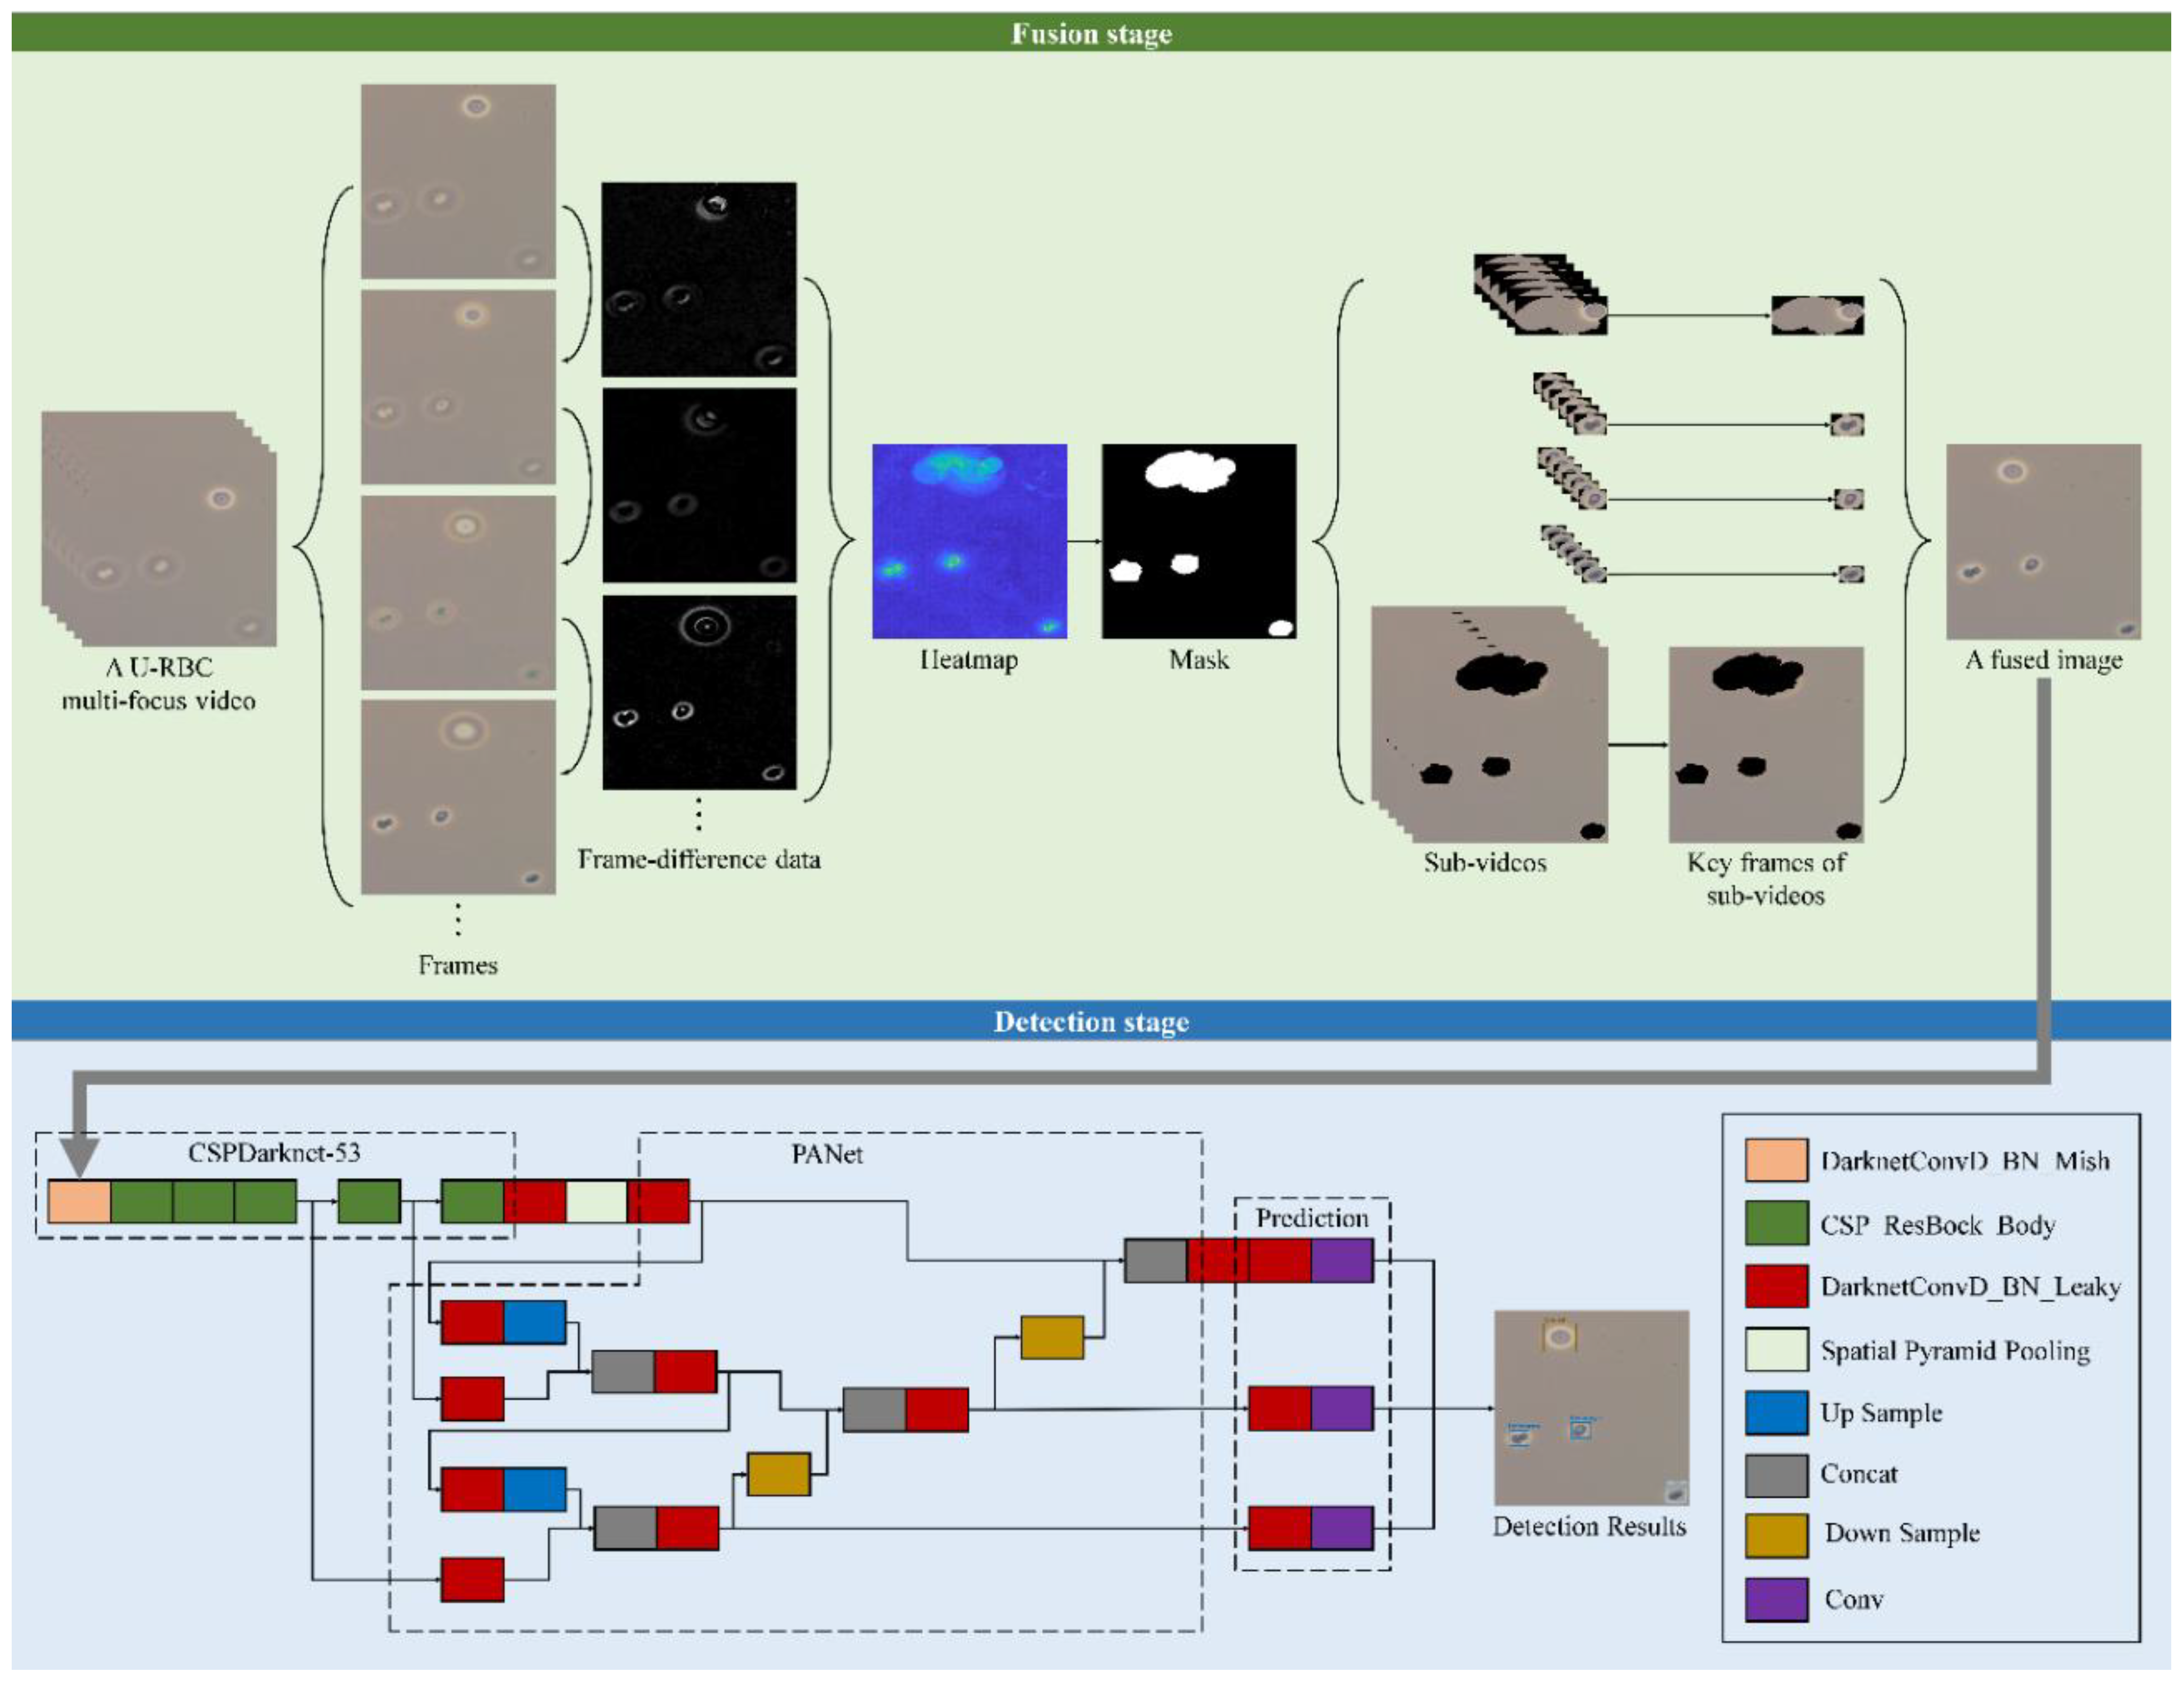This screenshot has width=2184, height=1681.
Task: Click the CSPDarknet-53 label
Action: click(274, 1152)
